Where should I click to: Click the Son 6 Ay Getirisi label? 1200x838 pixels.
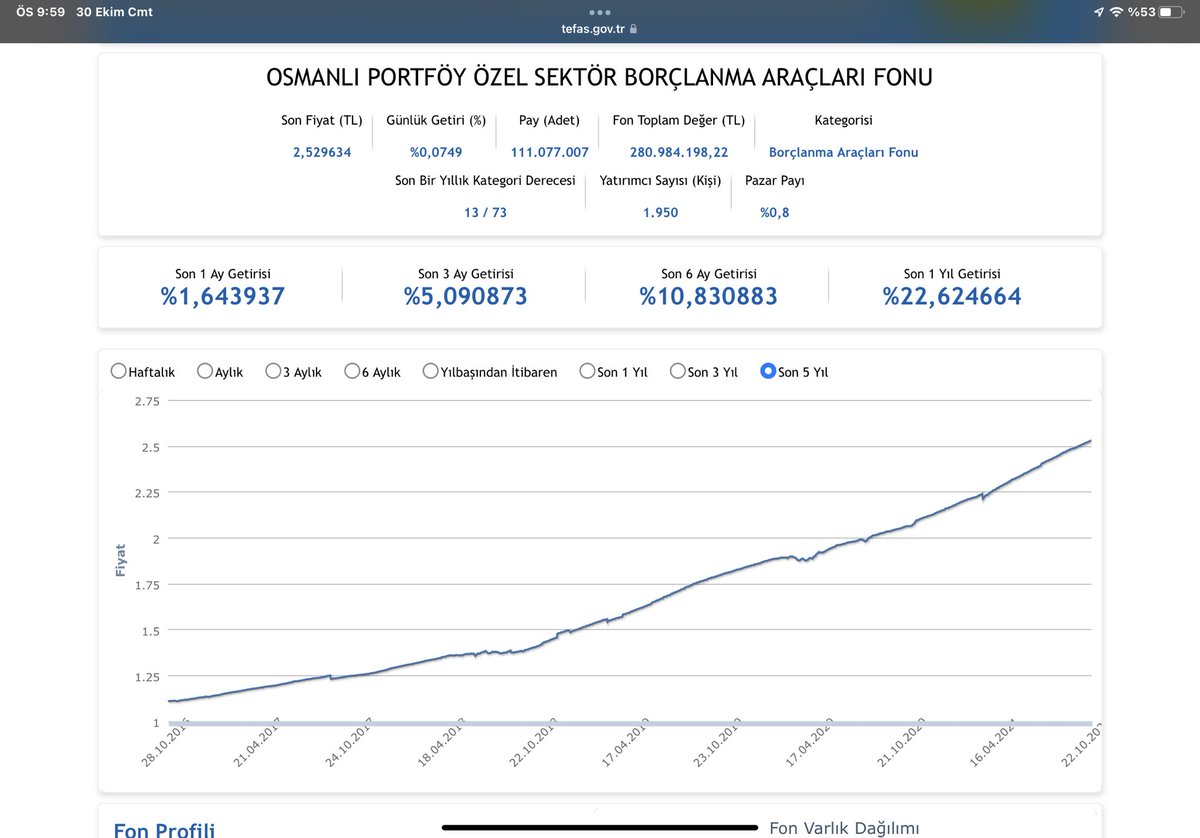[x=709, y=274]
